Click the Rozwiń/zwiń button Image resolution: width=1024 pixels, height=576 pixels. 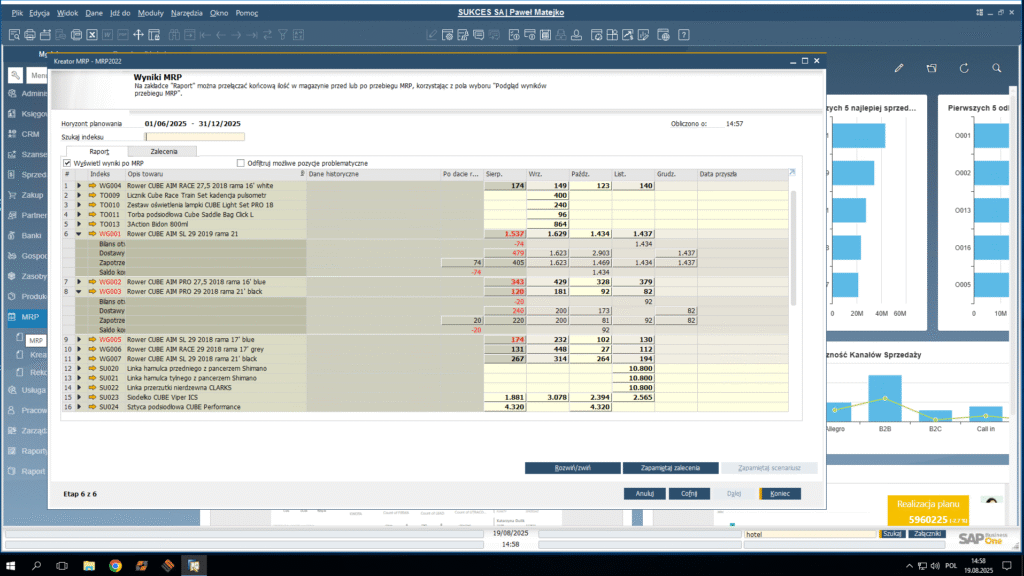click(573, 468)
